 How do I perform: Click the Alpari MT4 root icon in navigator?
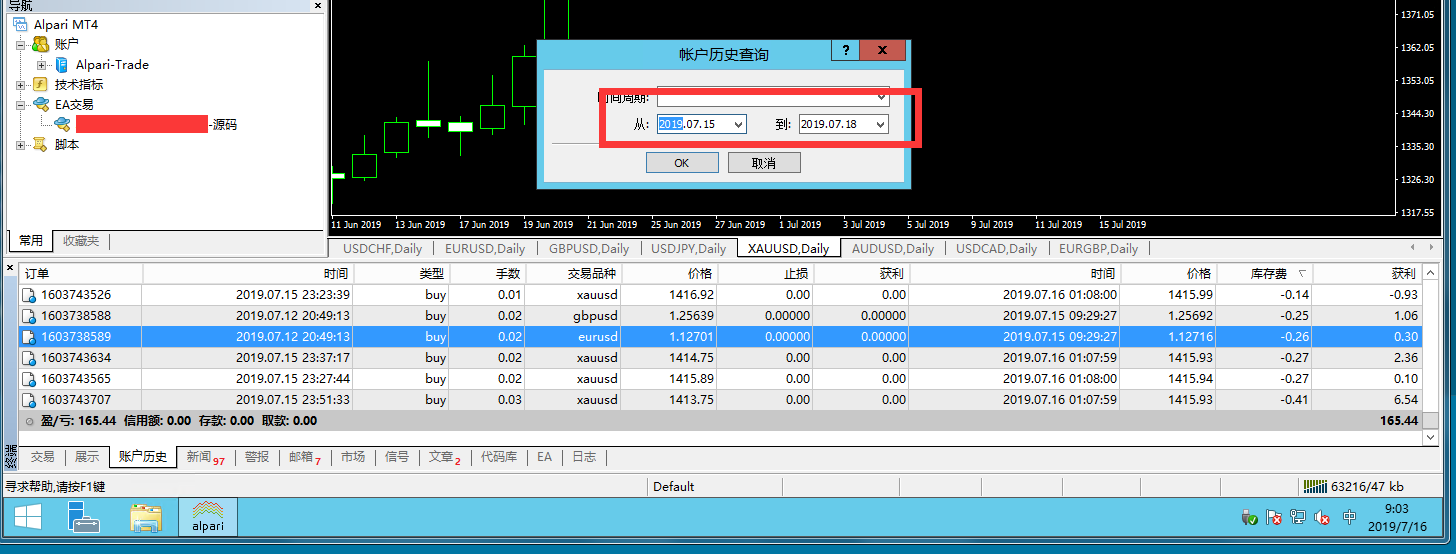[x=20, y=24]
